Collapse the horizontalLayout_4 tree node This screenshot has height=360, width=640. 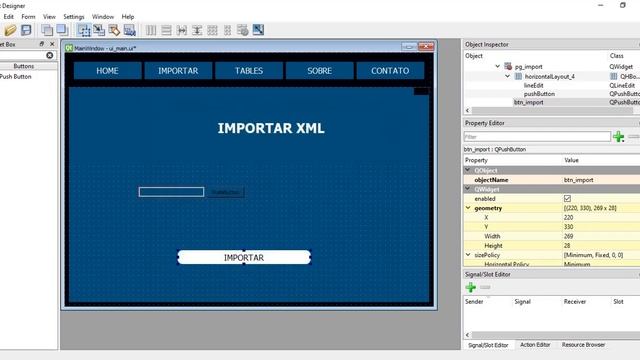point(507,76)
